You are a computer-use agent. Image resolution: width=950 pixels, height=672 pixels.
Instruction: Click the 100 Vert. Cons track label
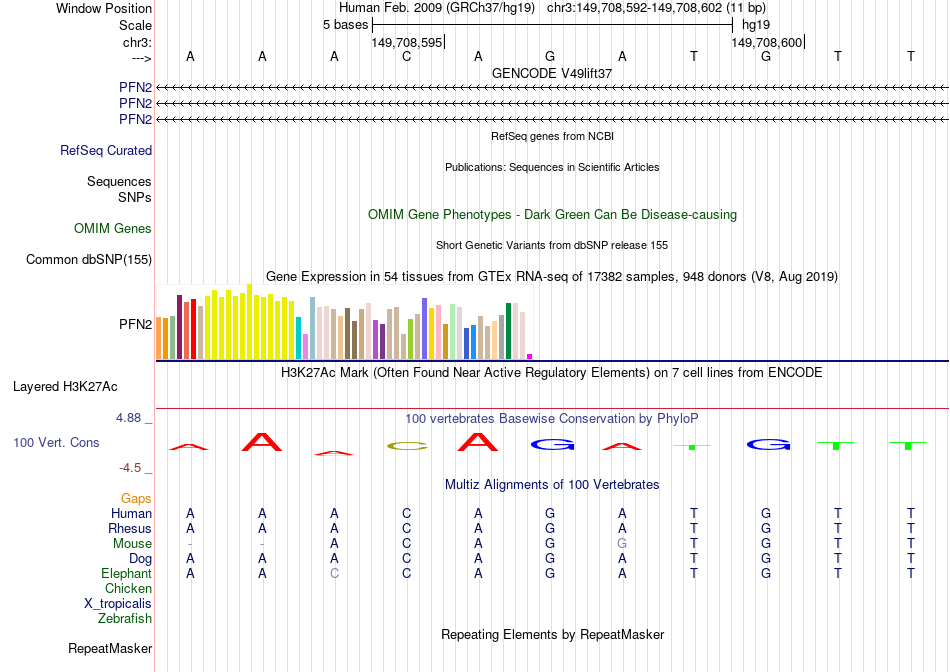point(56,442)
